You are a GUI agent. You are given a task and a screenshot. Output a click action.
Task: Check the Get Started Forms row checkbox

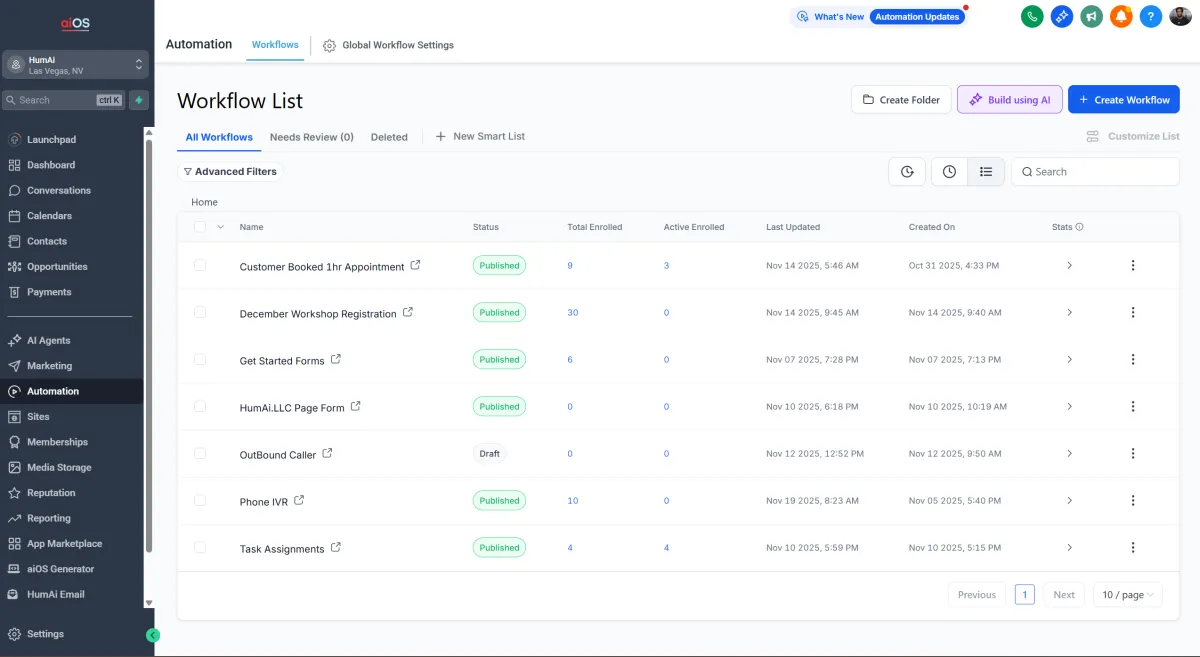(x=200, y=359)
